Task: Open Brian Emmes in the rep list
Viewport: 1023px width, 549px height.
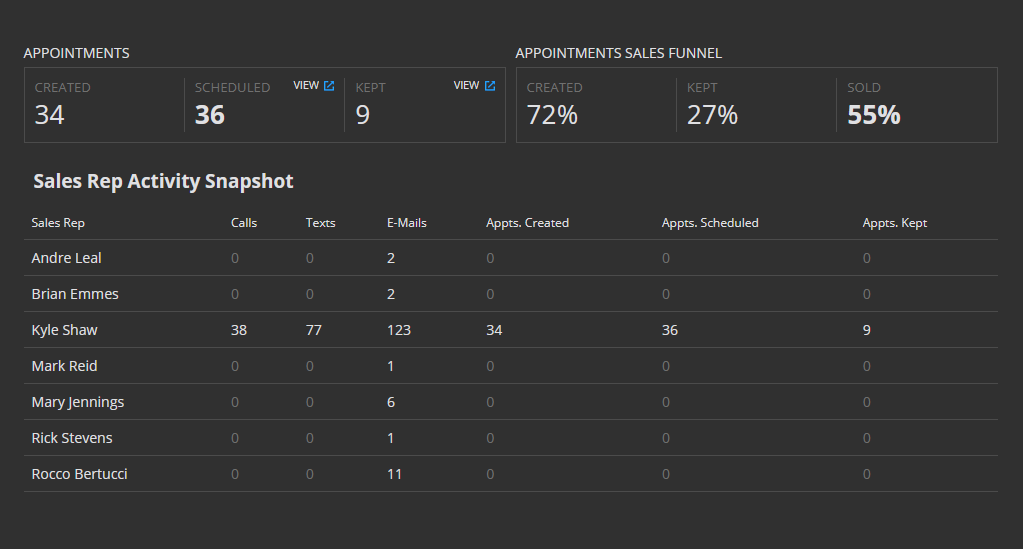Action: pos(75,294)
